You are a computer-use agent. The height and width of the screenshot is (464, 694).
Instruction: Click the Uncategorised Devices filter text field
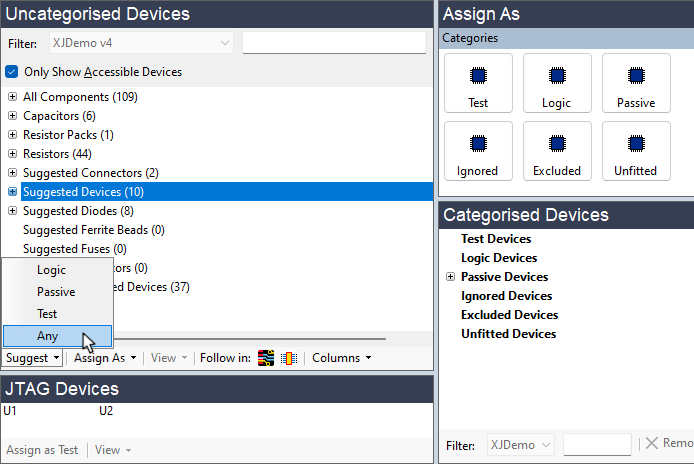coord(334,43)
